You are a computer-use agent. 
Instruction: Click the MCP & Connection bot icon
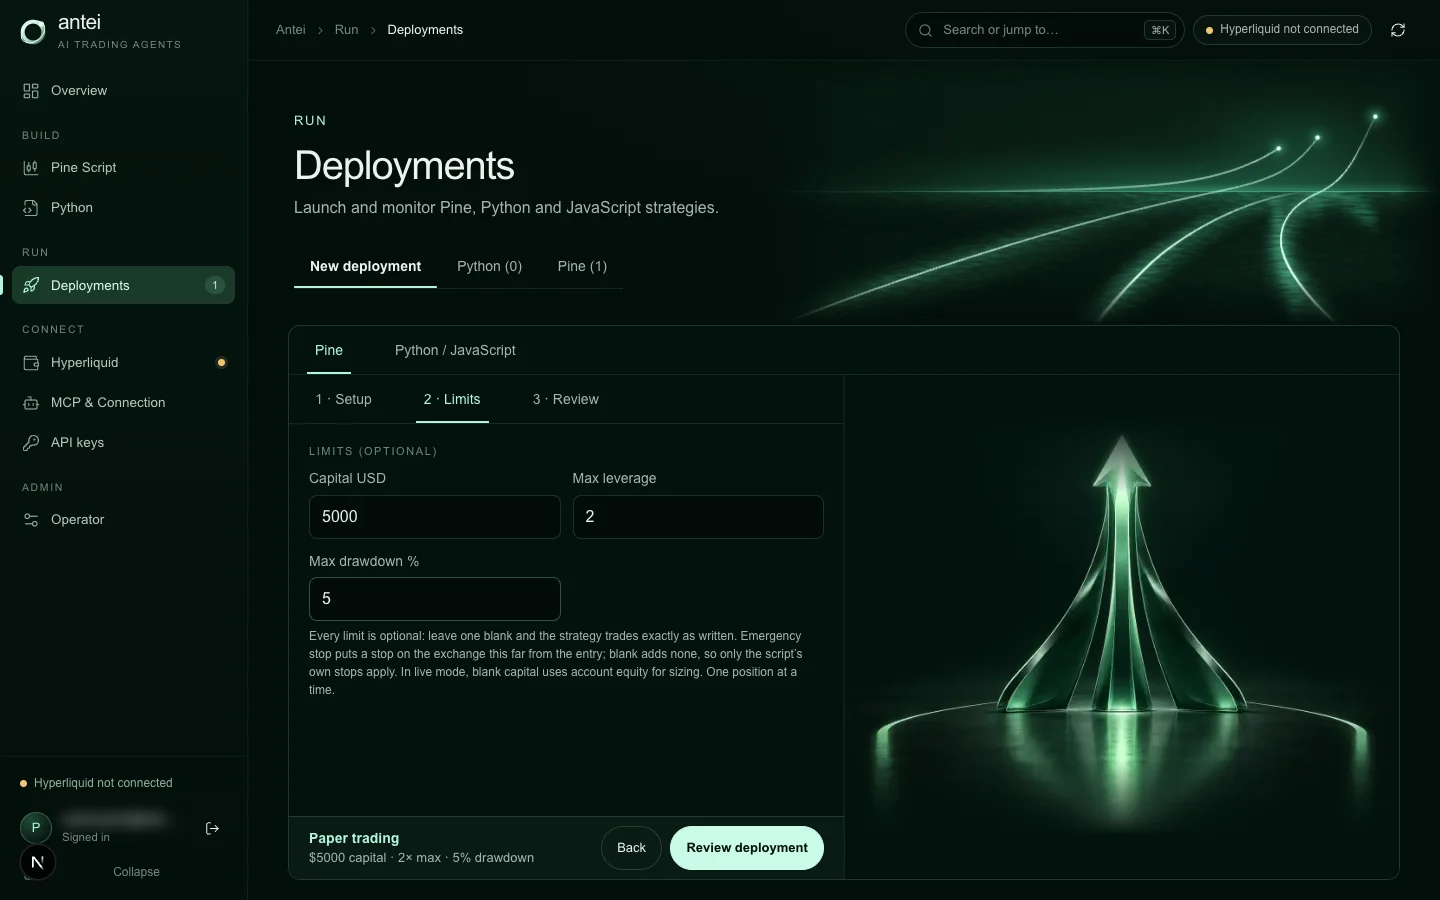click(x=31, y=403)
